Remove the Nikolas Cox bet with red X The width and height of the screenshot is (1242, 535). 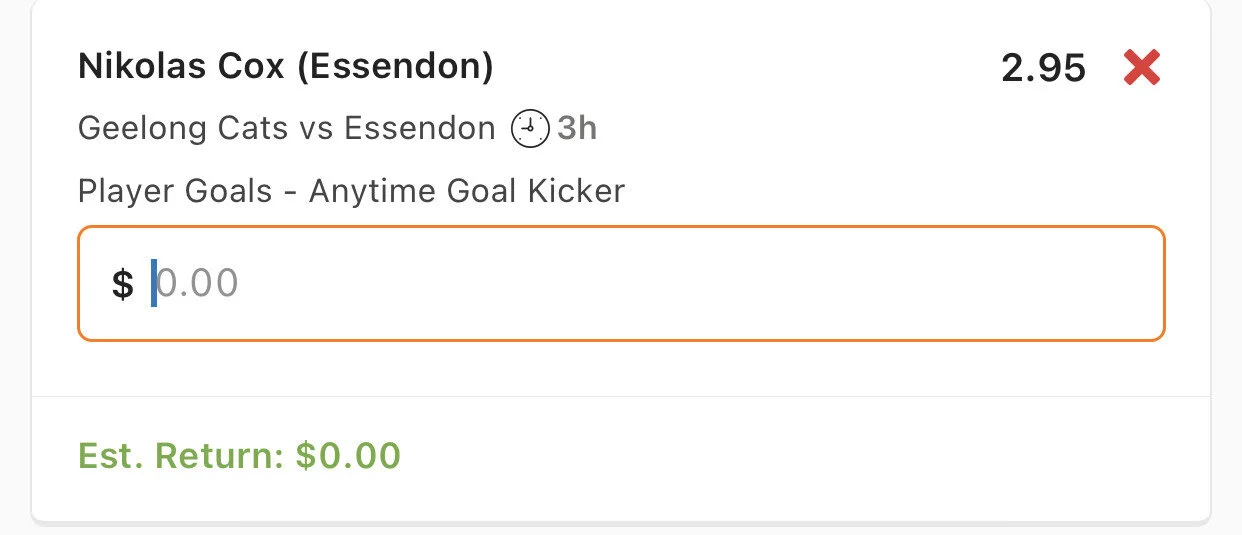[1141, 68]
